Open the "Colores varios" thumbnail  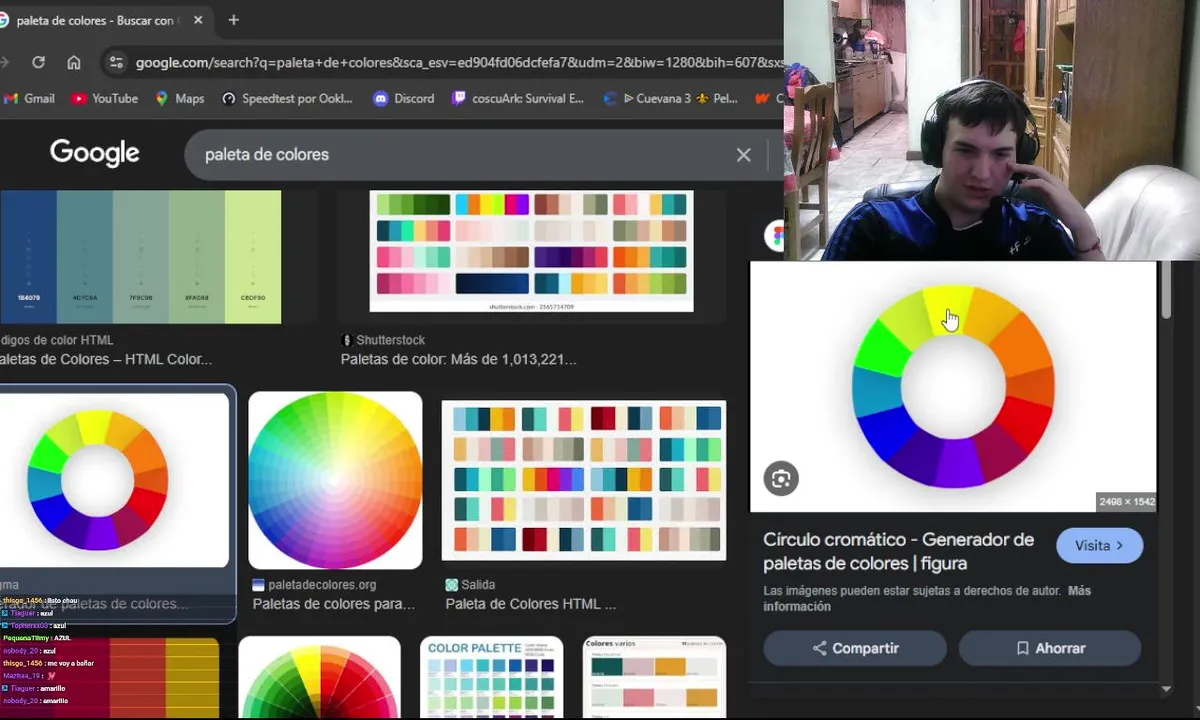[x=654, y=677]
